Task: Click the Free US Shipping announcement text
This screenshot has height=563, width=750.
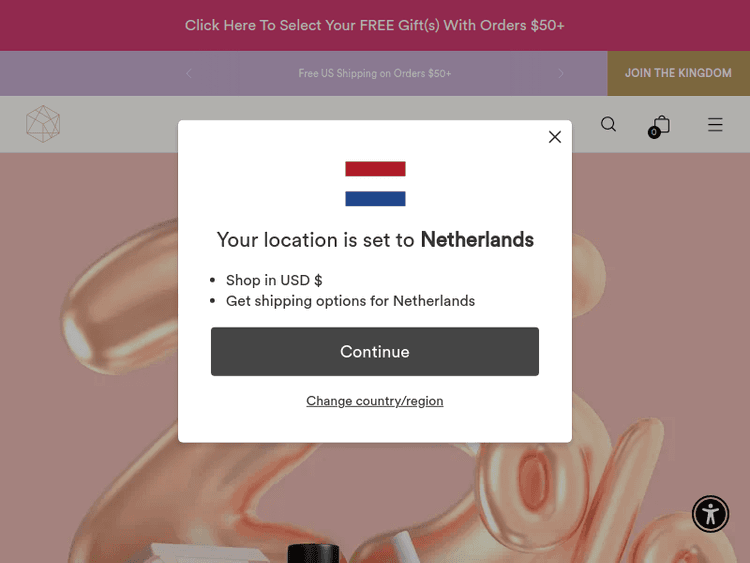Action: (375, 73)
